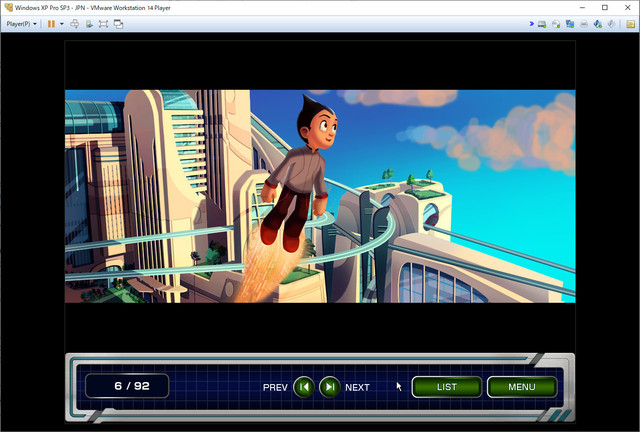Click the NEXT text label
This screenshot has height=432, width=640.
(357, 387)
